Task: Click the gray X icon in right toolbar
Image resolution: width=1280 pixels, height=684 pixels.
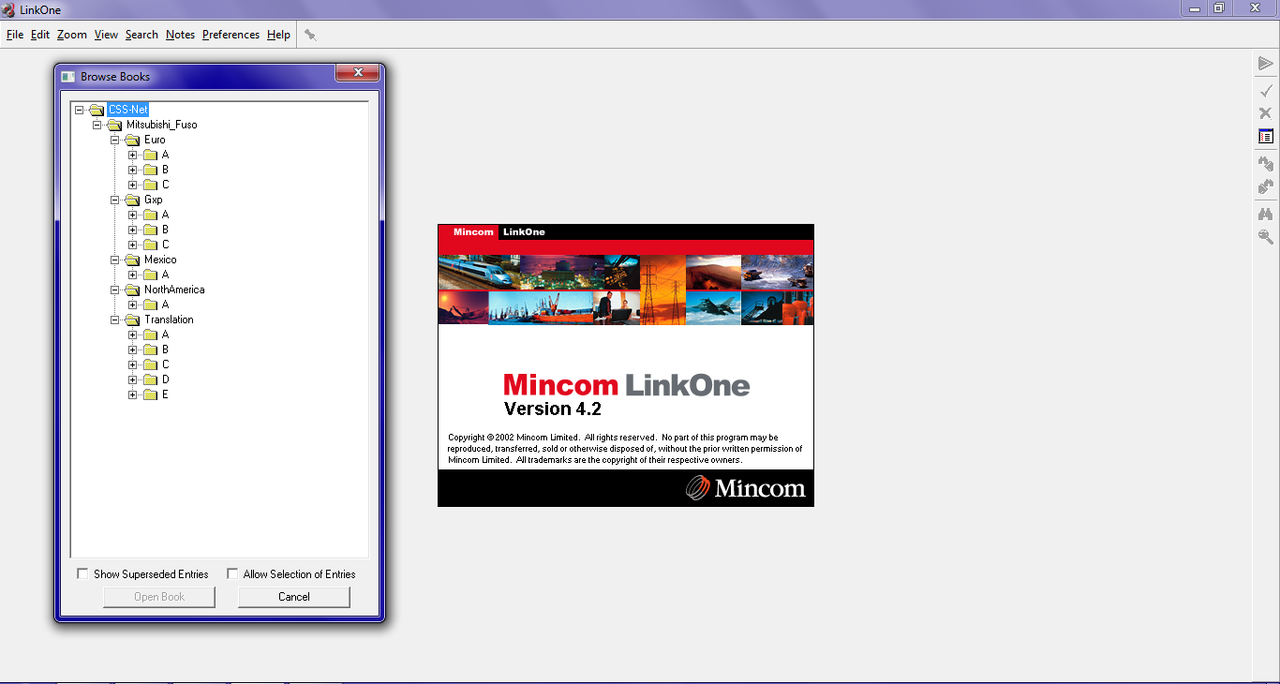Action: point(1265,113)
